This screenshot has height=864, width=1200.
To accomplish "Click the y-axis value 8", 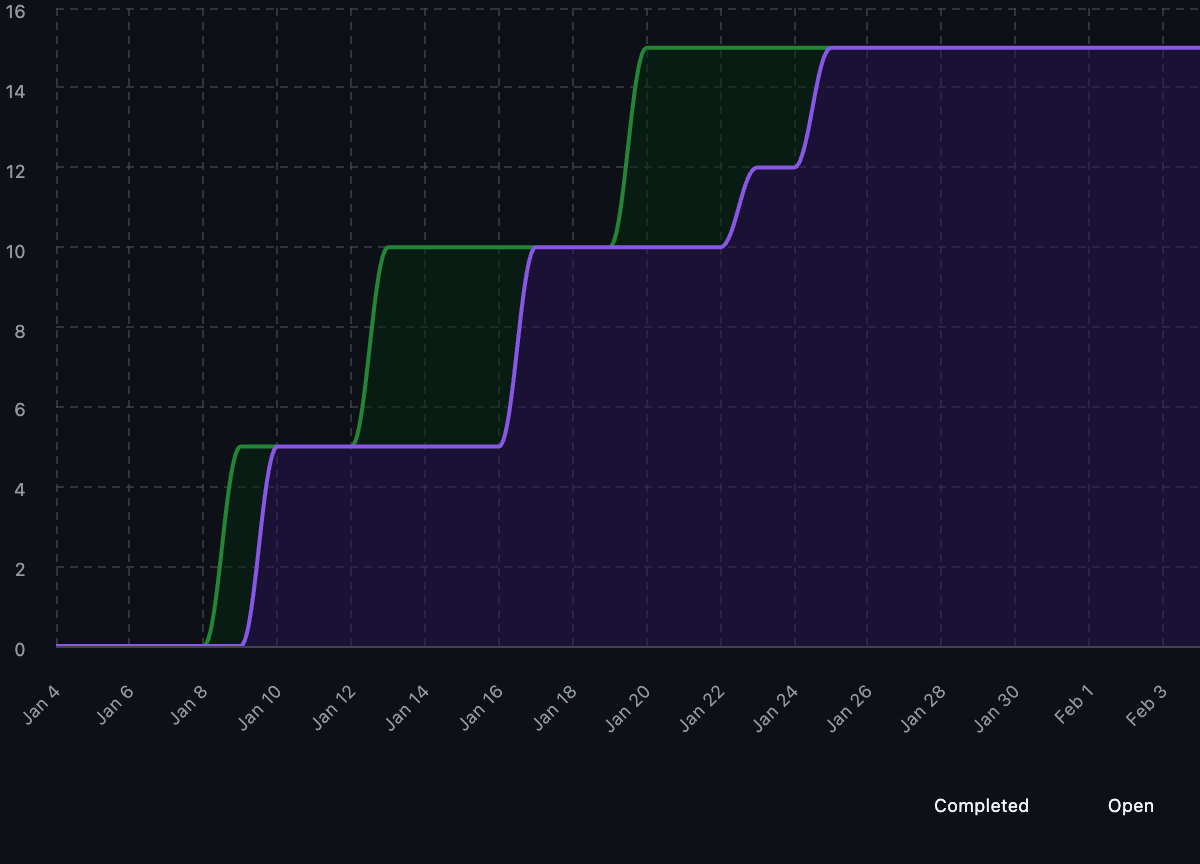I will (20, 328).
